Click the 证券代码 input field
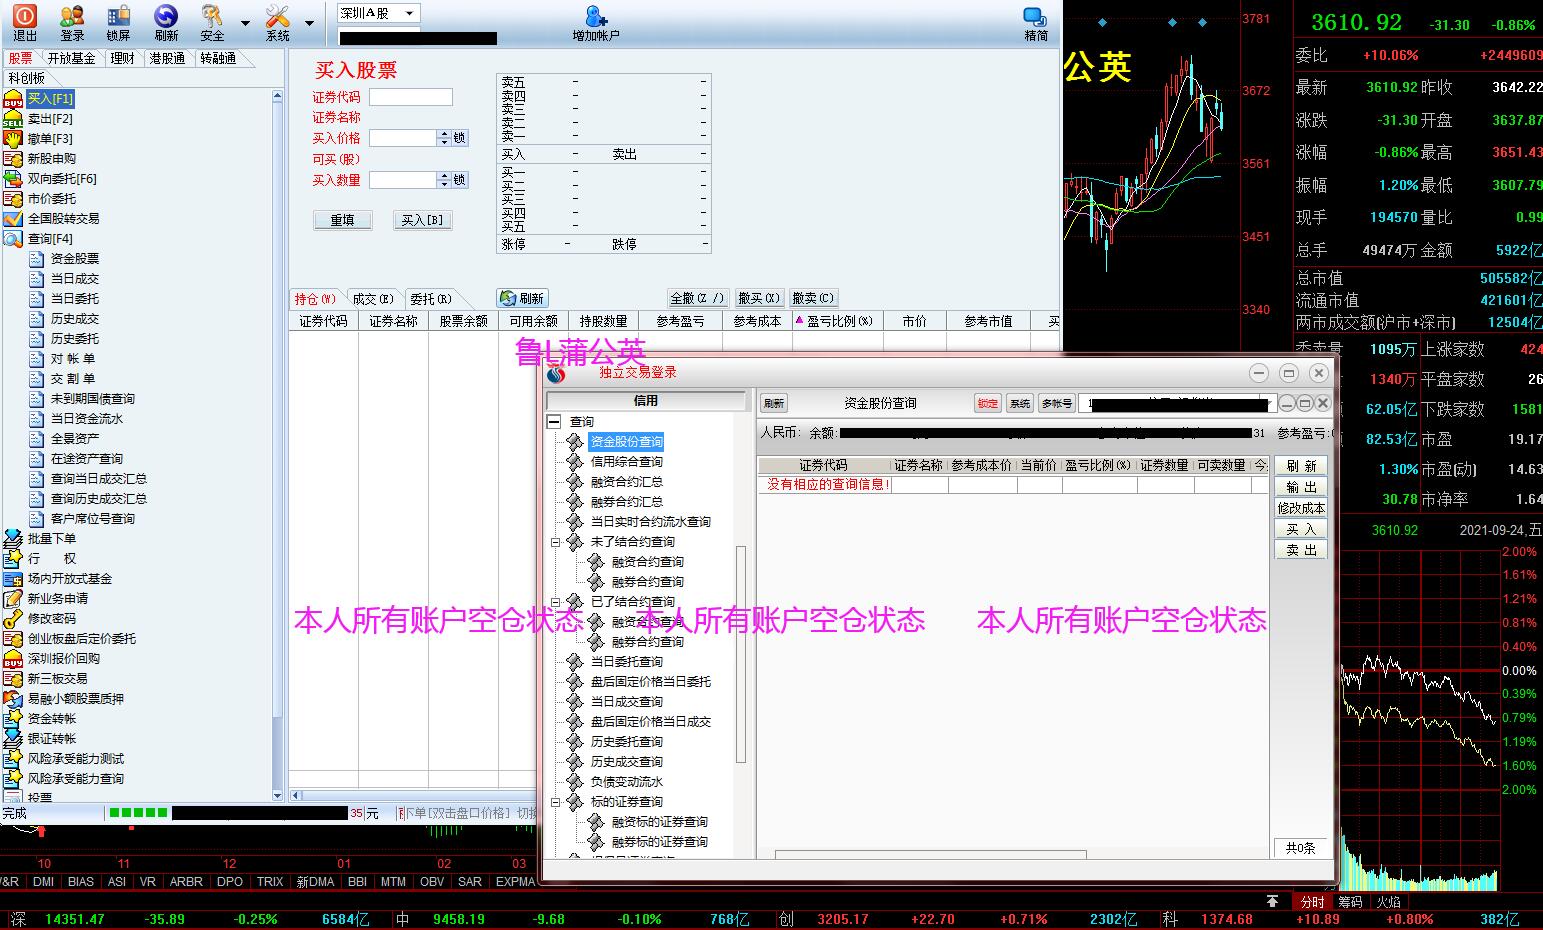1543x930 pixels. point(411,97)
